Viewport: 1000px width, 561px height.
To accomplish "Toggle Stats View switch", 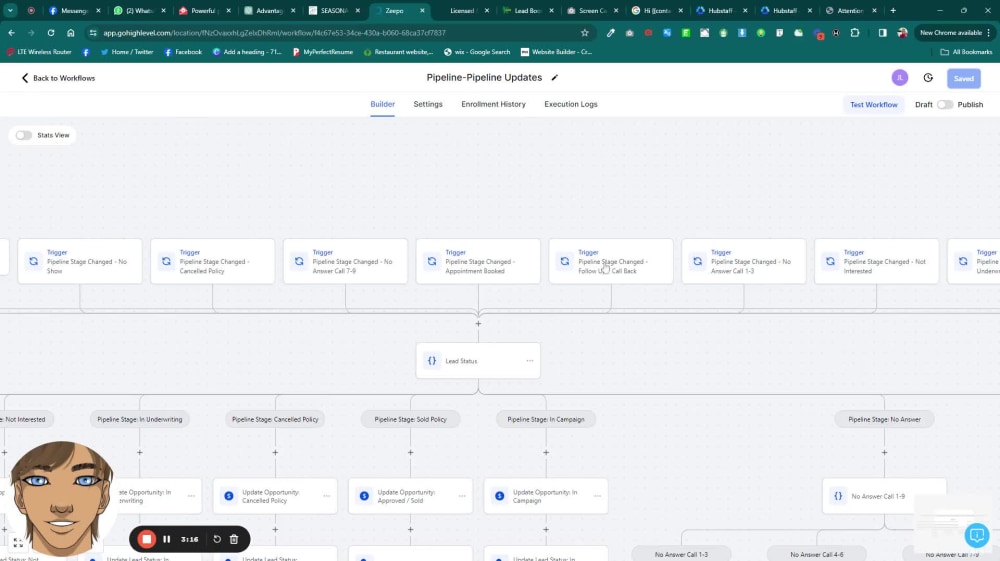I will point(24,135).
